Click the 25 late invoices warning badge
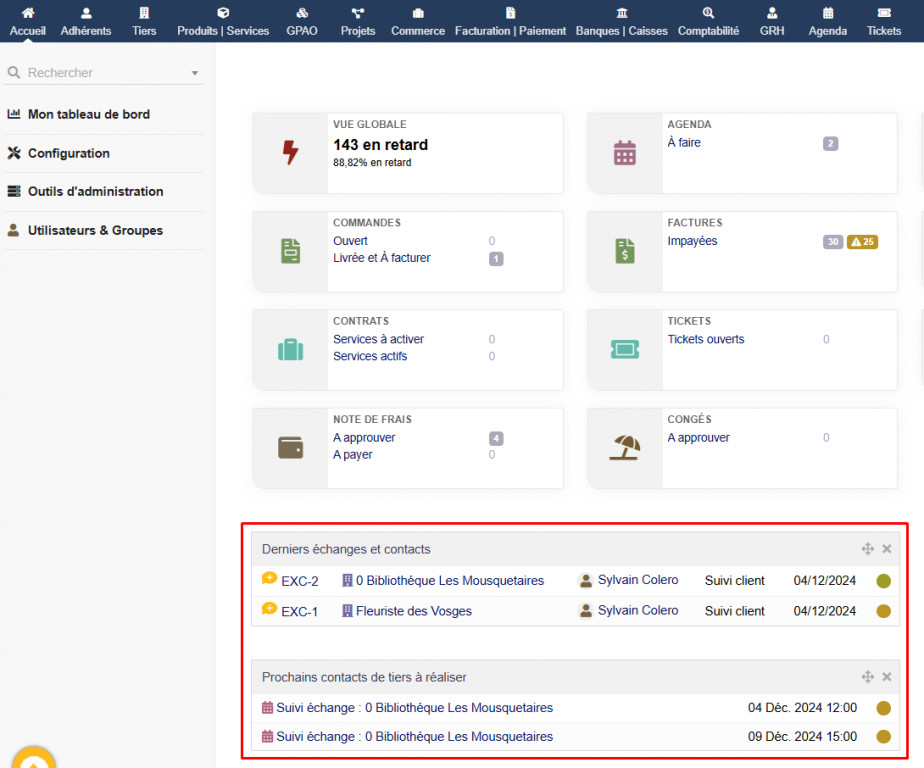 [x=862, y=242]
